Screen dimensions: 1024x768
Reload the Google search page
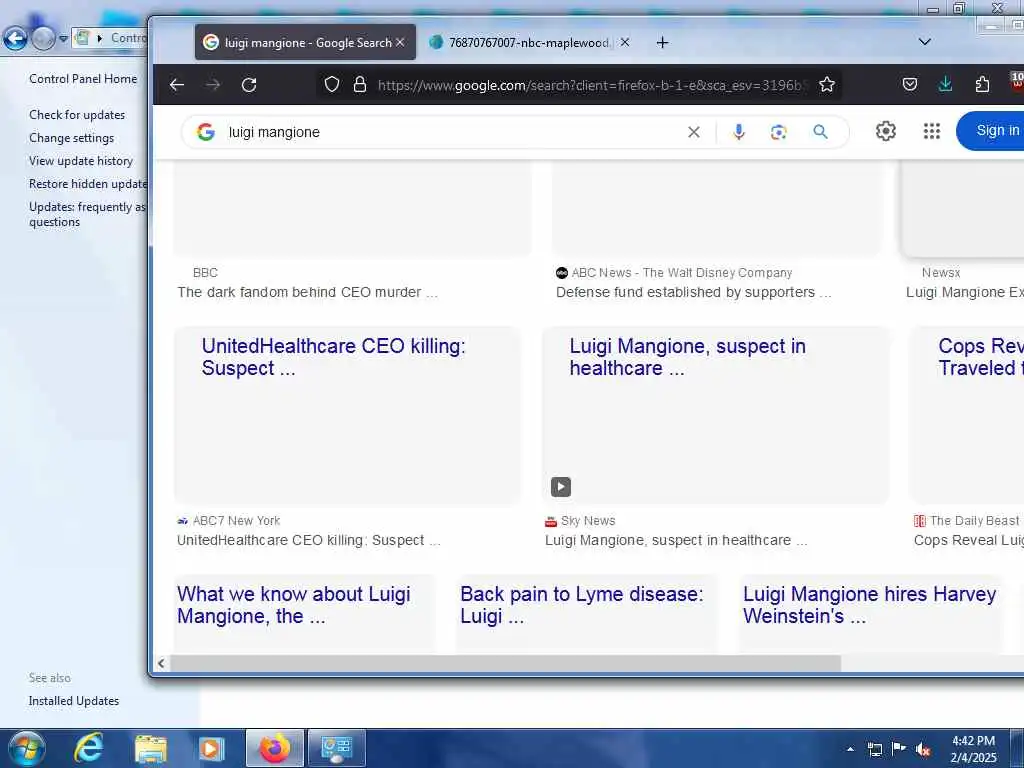click(249, 85)
